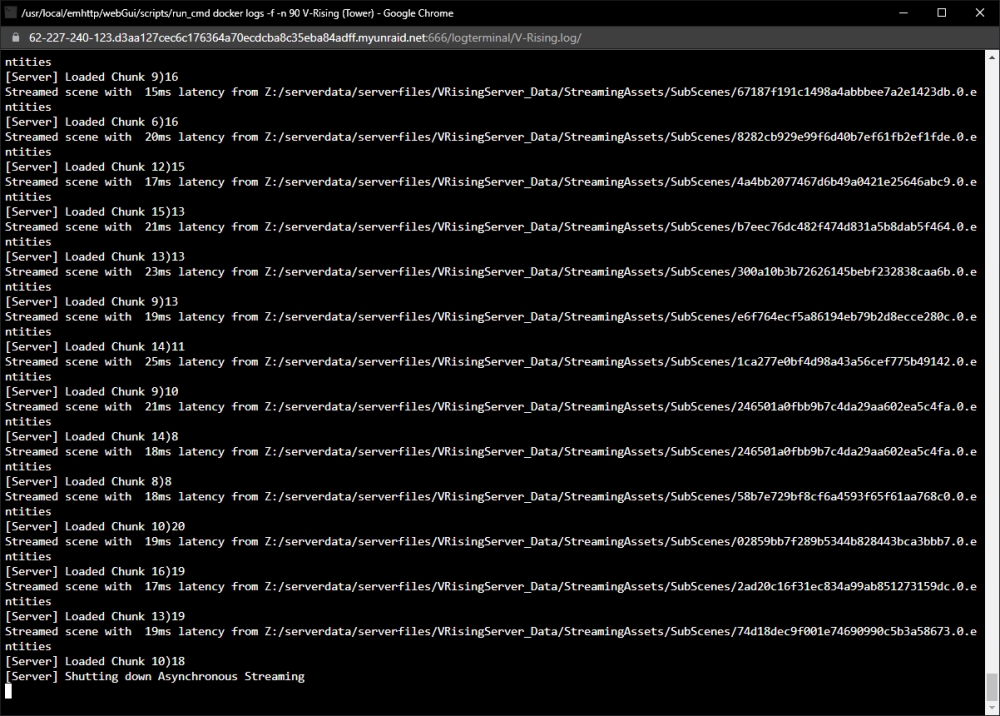Click the '23ms' latency value
Image resolution: width=1000 pixels, height=716 pixels.
pyautogui.click(x=158, y=272)
